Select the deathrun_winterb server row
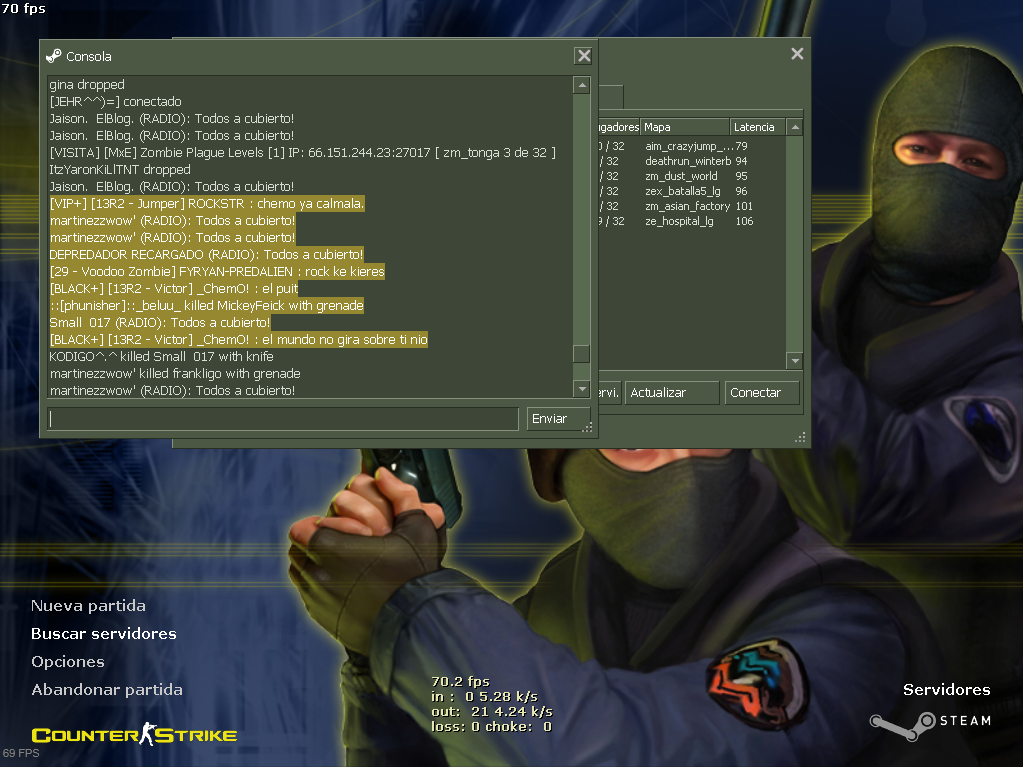Screen dimensions: 1025x767 692,161
